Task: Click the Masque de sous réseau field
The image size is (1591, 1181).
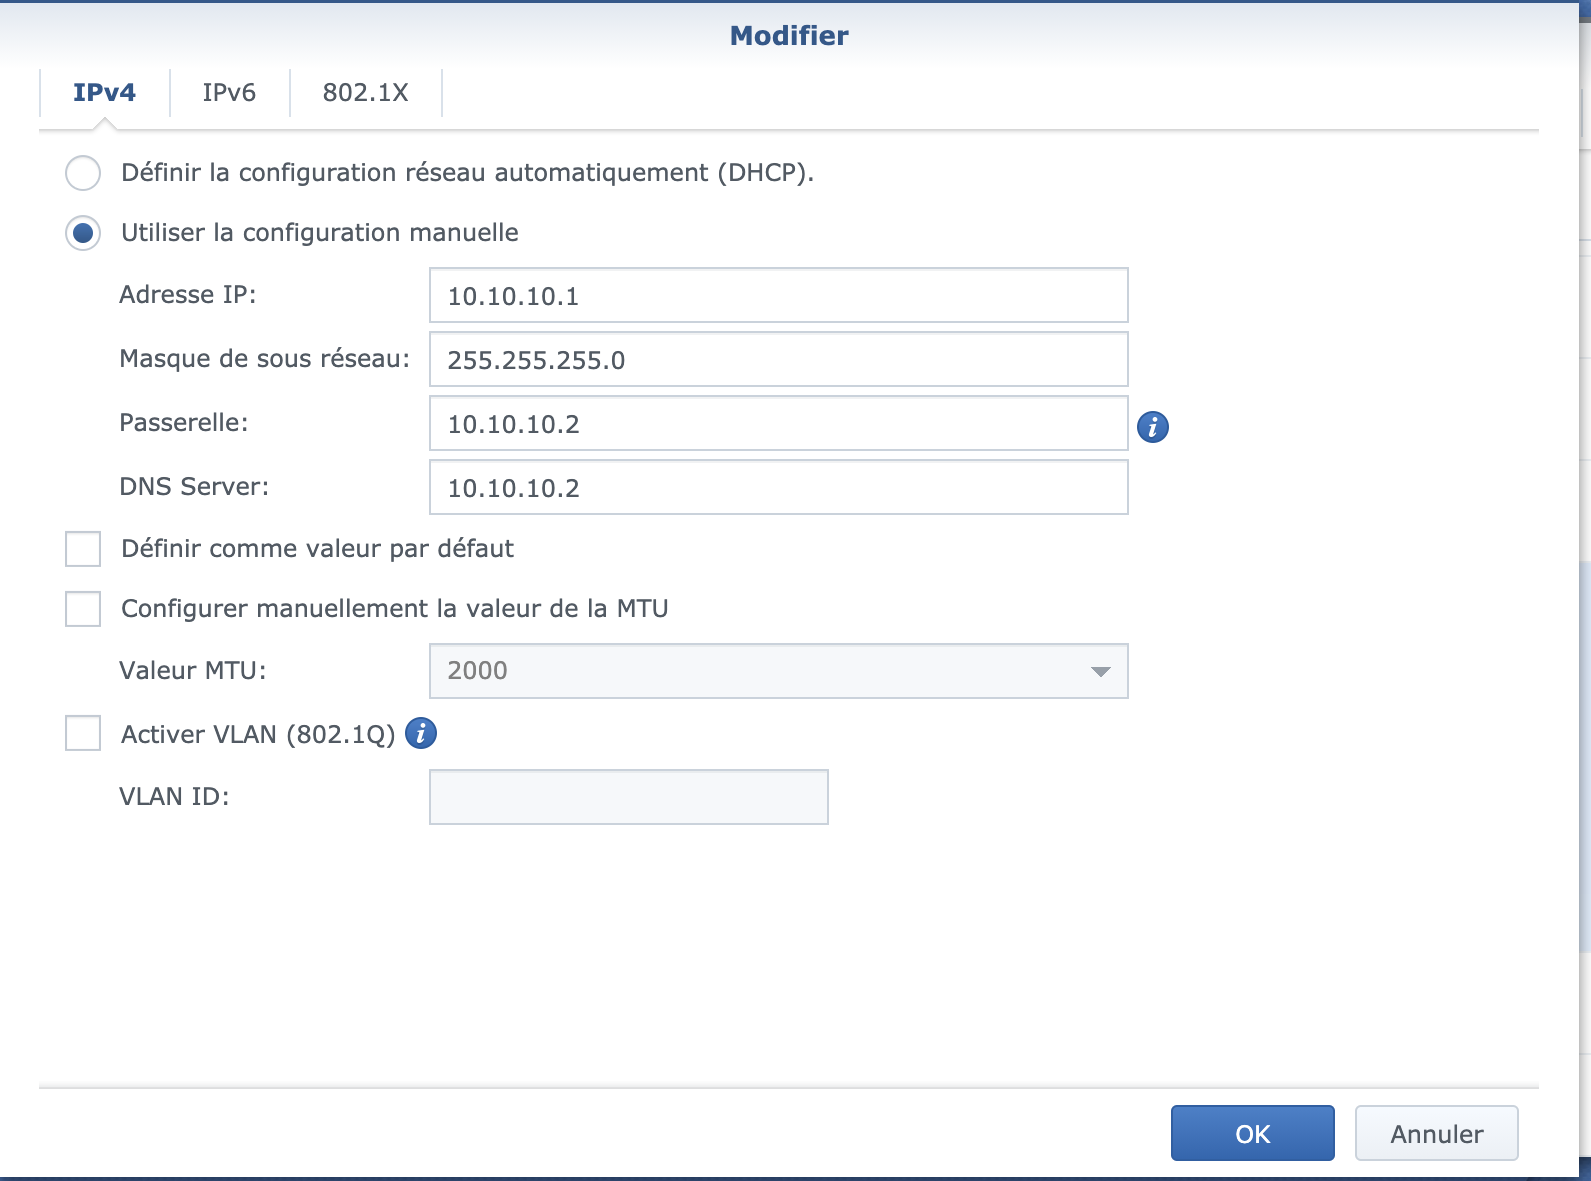Action: click(779, 359)
